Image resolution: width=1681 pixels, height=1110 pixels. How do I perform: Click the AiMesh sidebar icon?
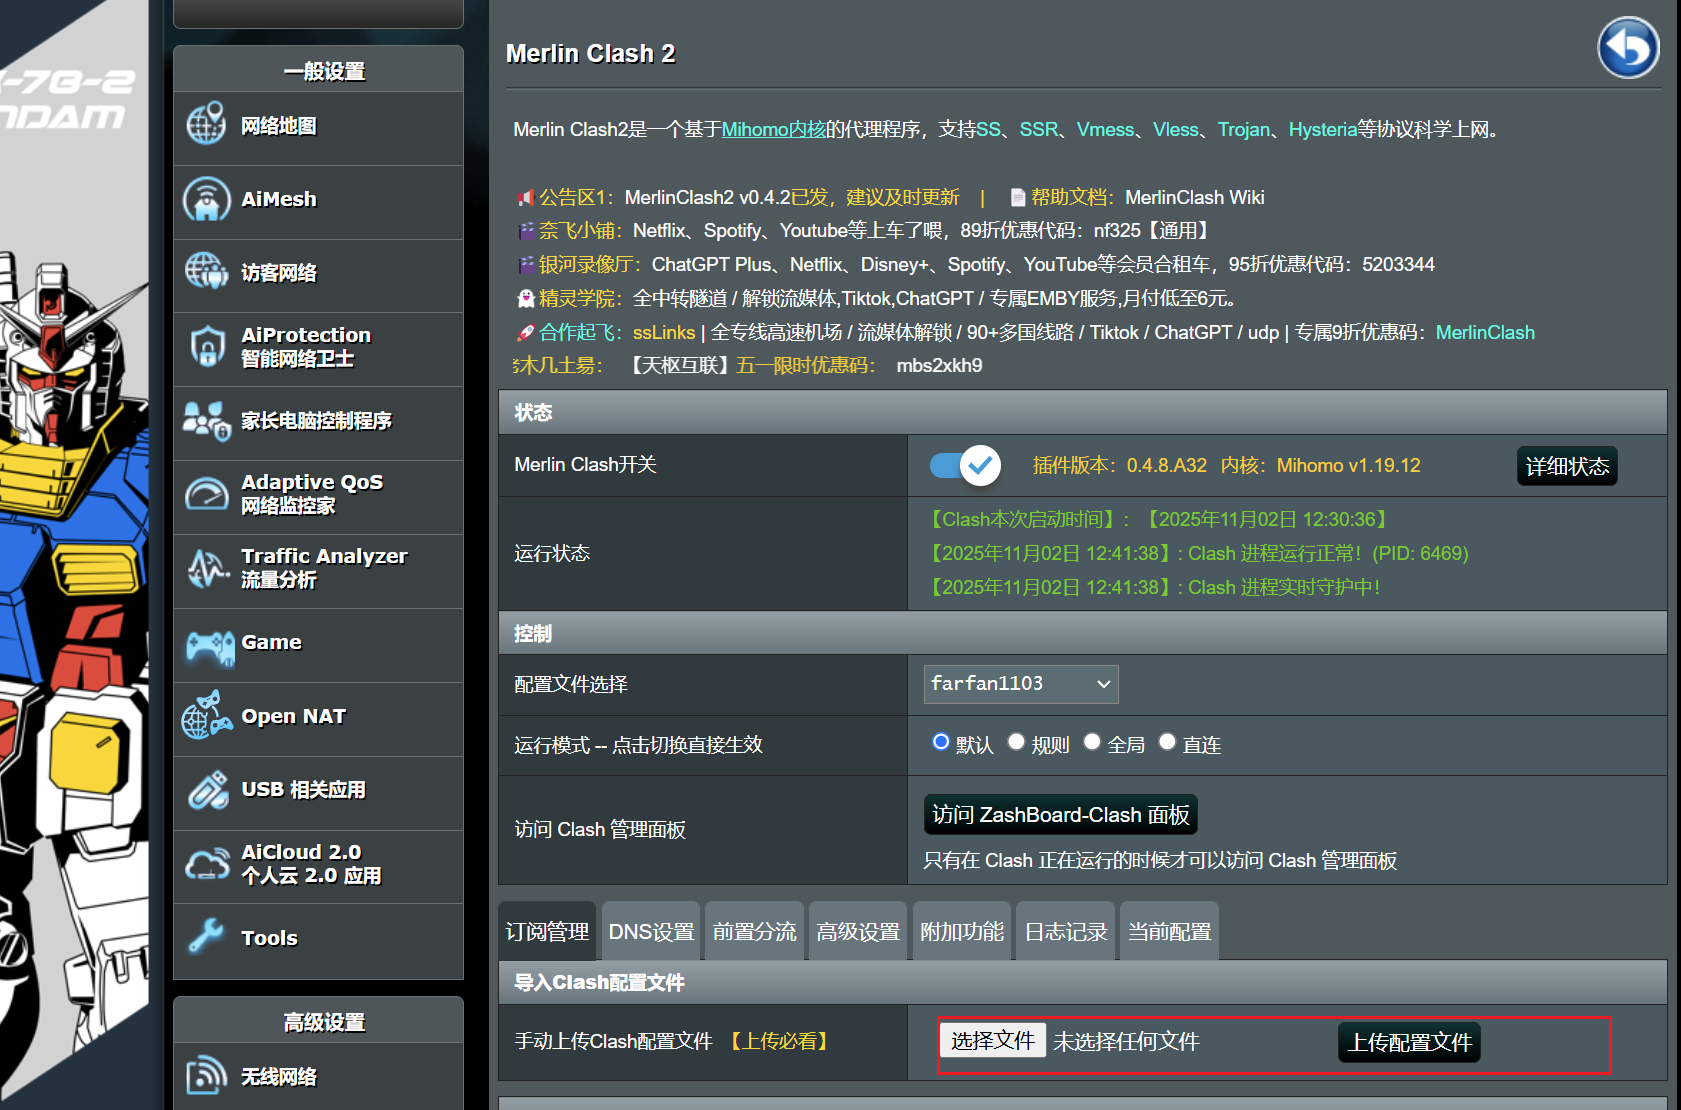[206, 199]
